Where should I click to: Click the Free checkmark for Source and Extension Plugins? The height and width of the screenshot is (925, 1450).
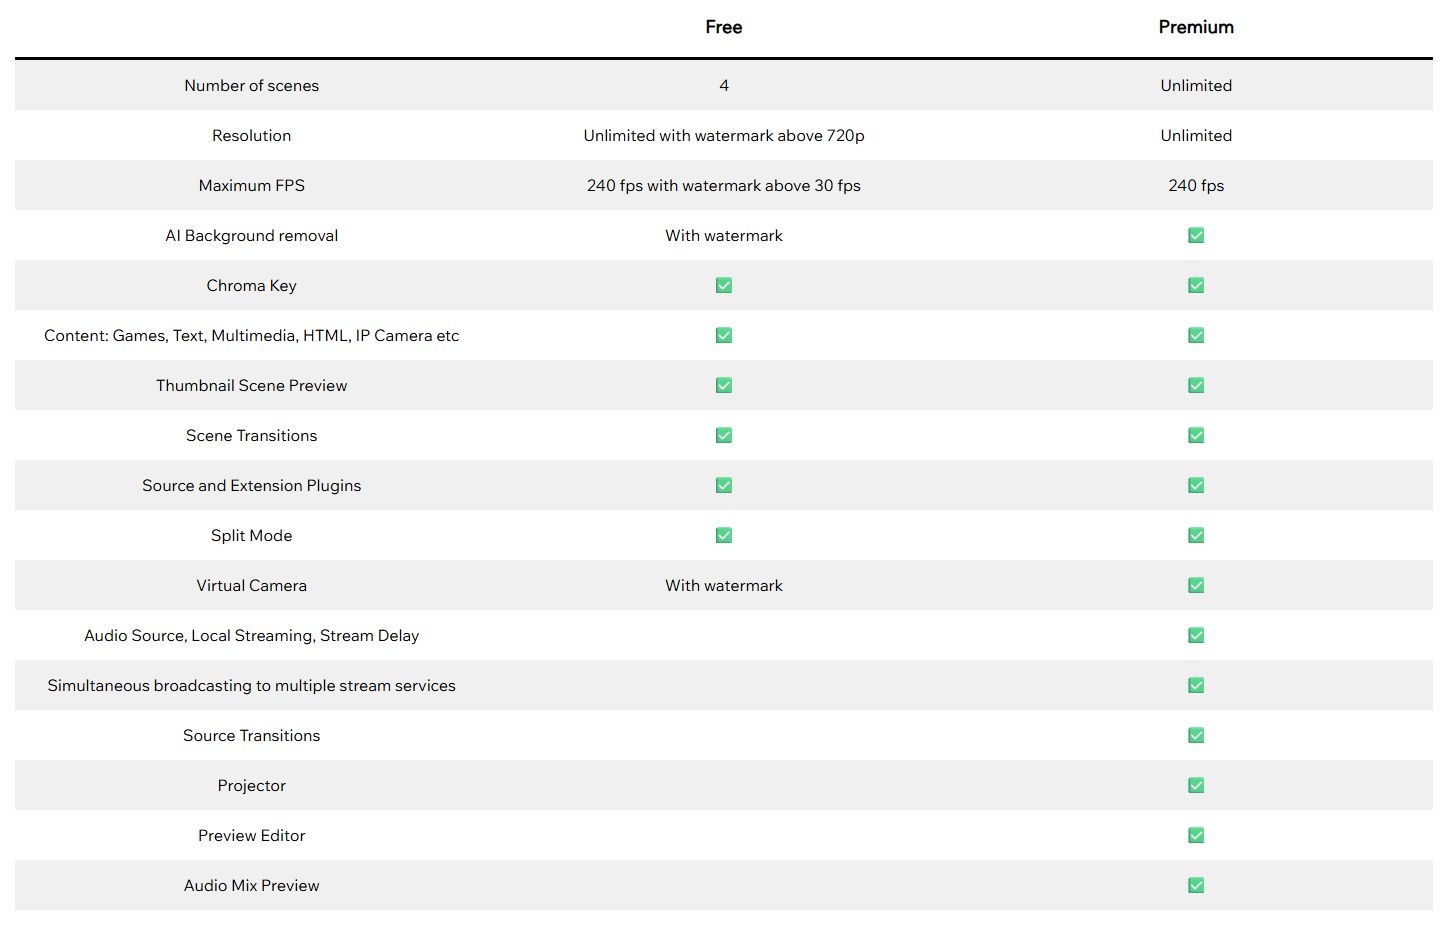[x=724, y=486]
